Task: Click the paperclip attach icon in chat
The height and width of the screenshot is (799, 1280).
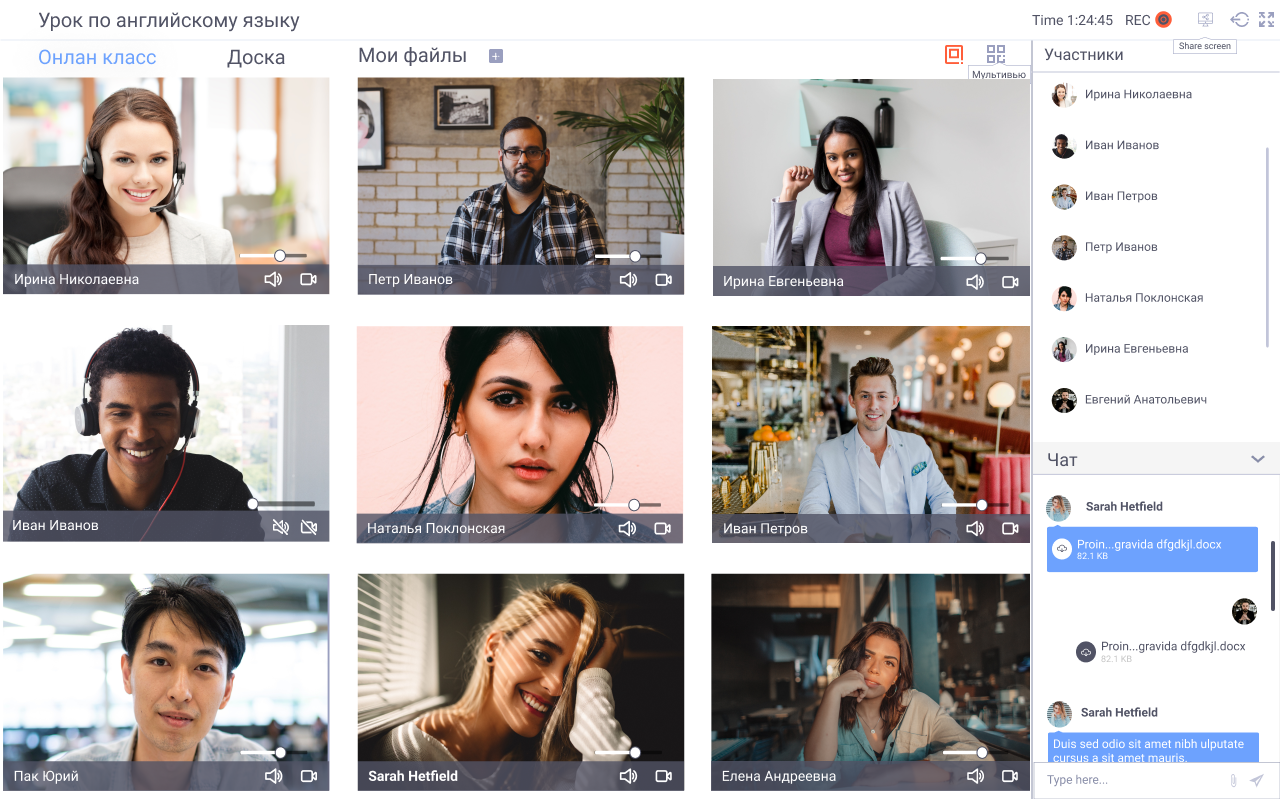Action: coord(1233,780)
